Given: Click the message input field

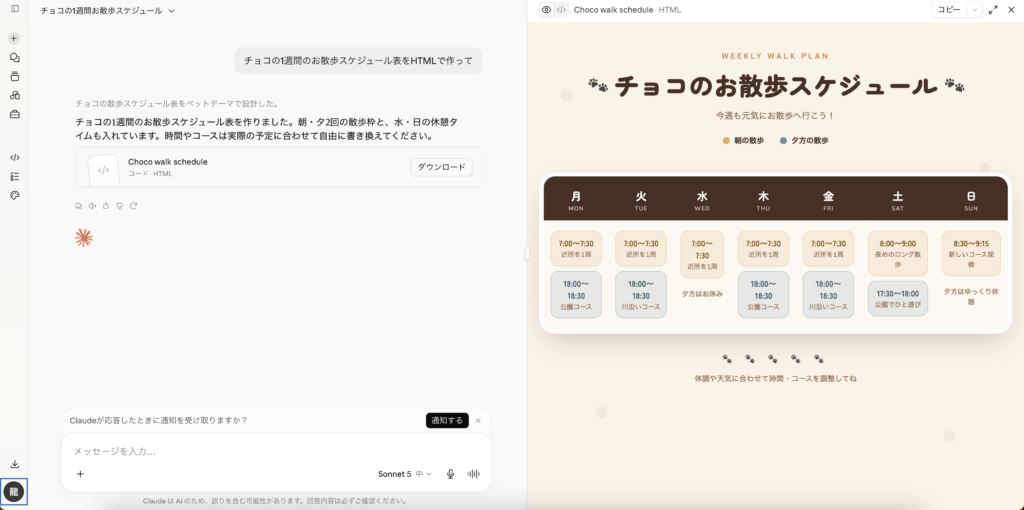Looking at the screenshot, I should point(276,451).
